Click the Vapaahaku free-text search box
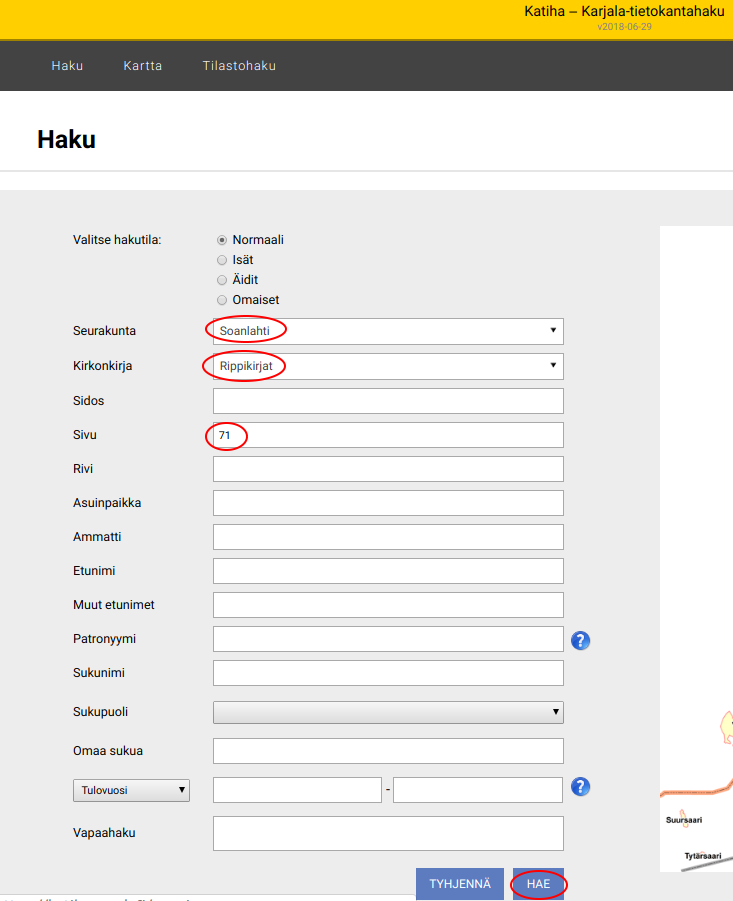Image resolution: width=733 pixels, height=901 pixels. coord(388,833)
